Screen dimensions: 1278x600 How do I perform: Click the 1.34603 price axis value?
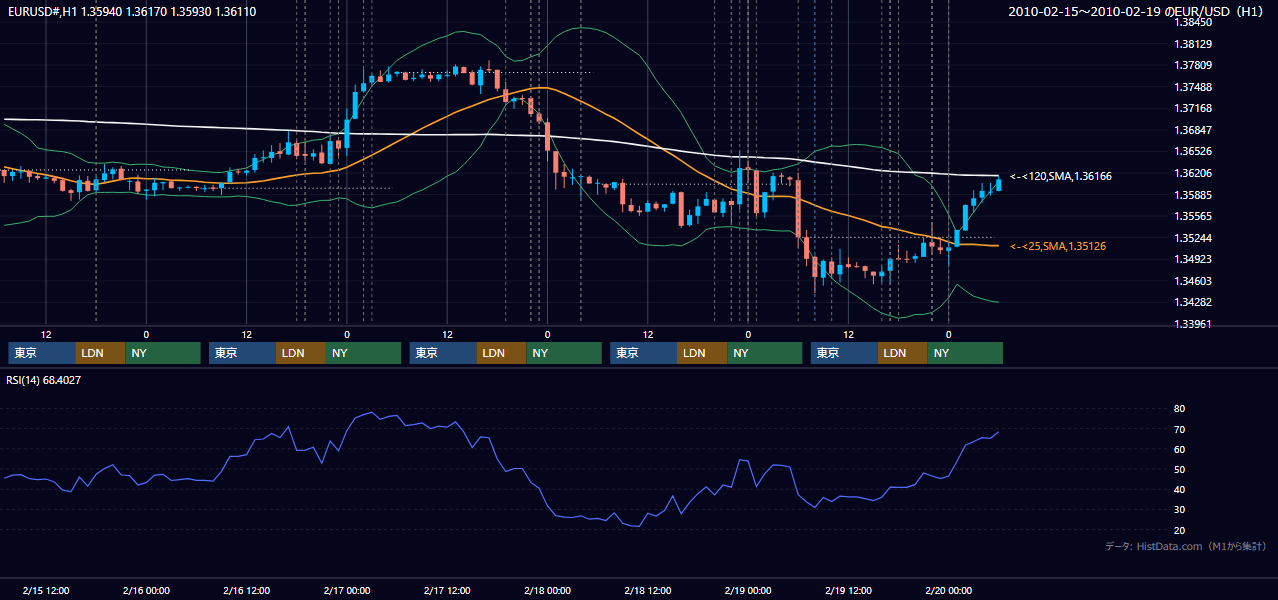point(1193,281)
